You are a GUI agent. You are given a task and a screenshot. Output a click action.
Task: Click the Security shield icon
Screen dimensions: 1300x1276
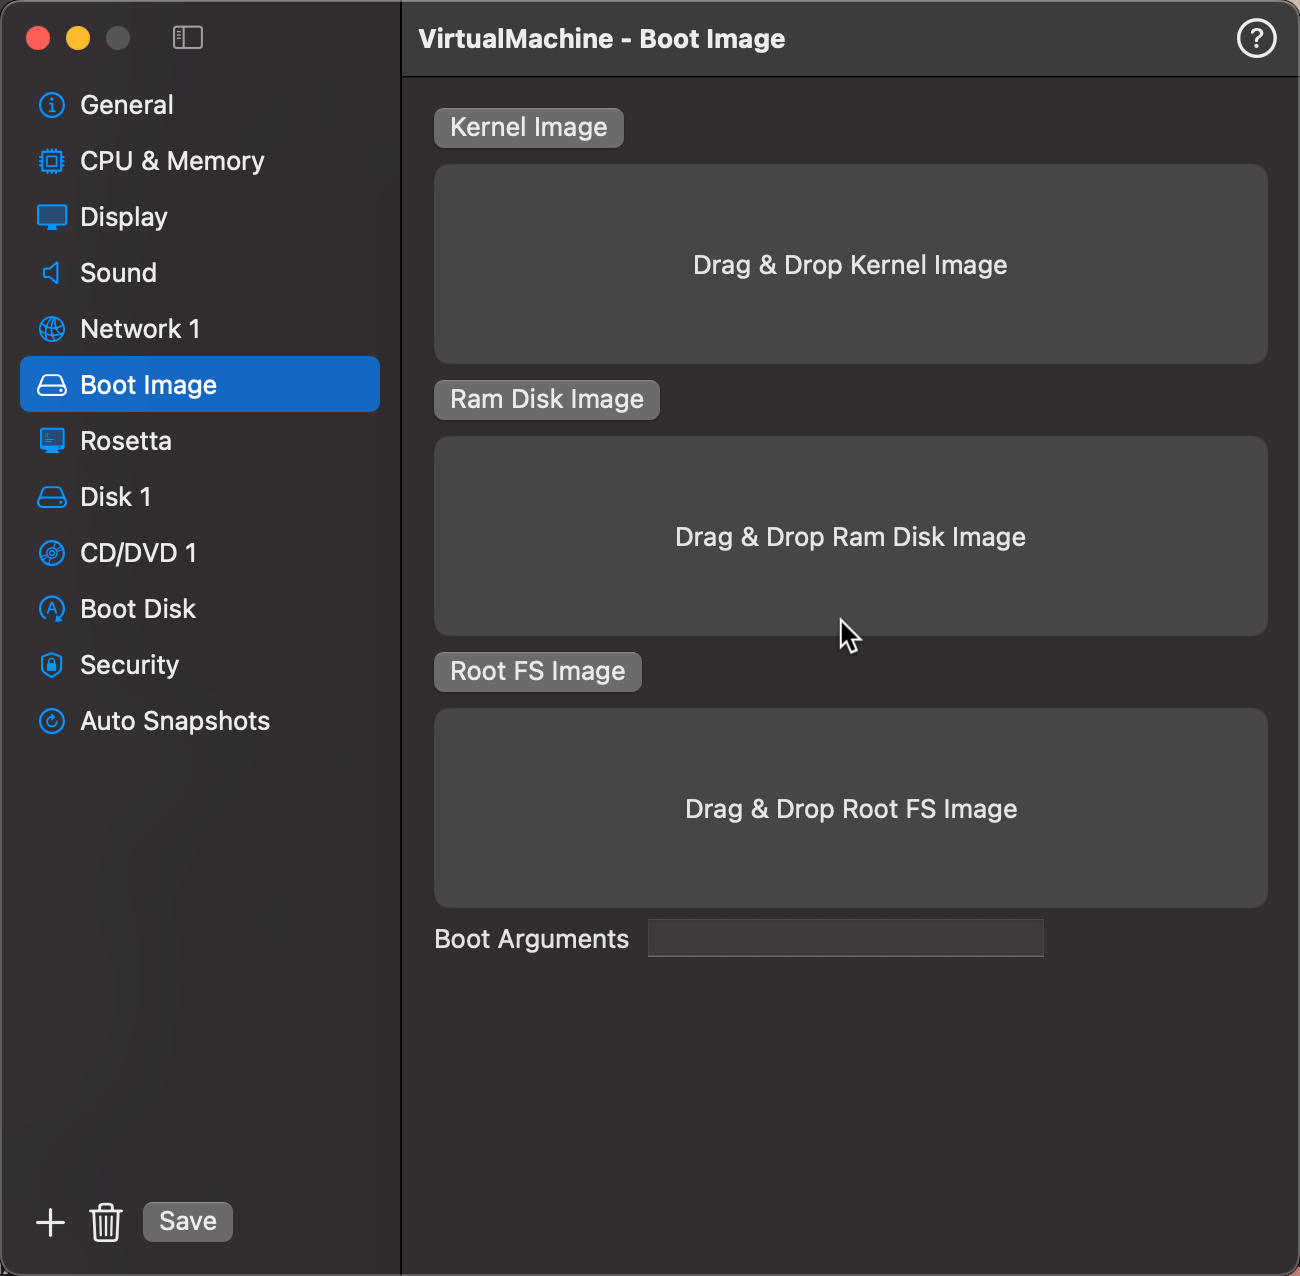[51, 665]
